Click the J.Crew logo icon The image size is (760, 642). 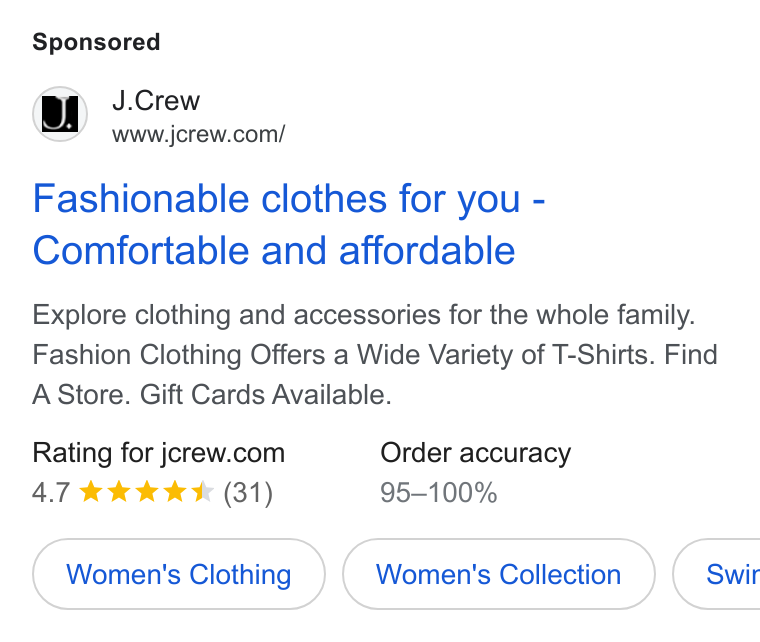click(60, 114)
